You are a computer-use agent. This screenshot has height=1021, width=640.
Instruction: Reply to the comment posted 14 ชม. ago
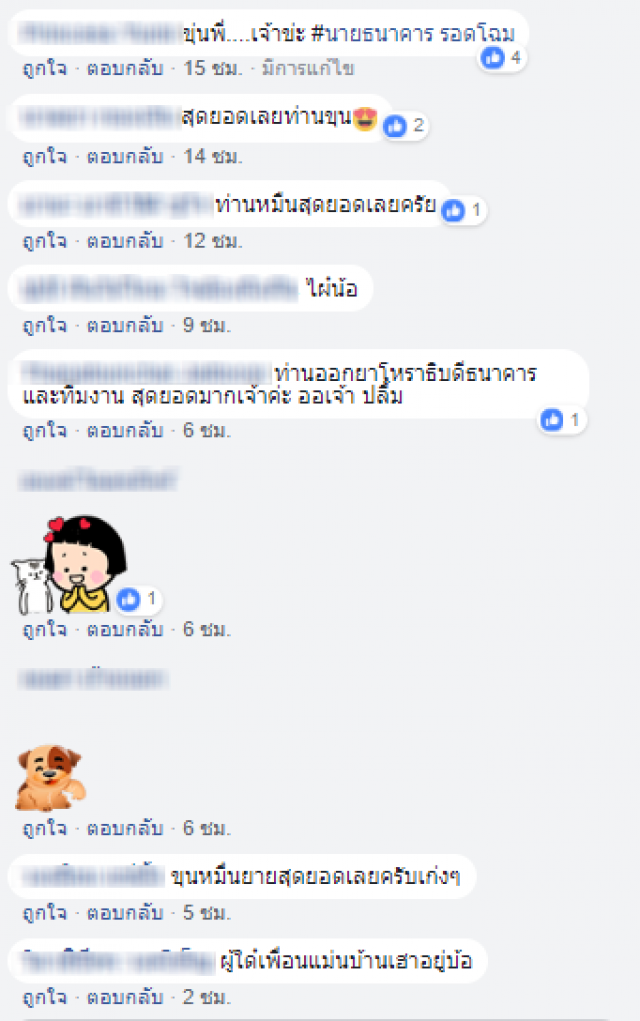[x=125, y=156]
